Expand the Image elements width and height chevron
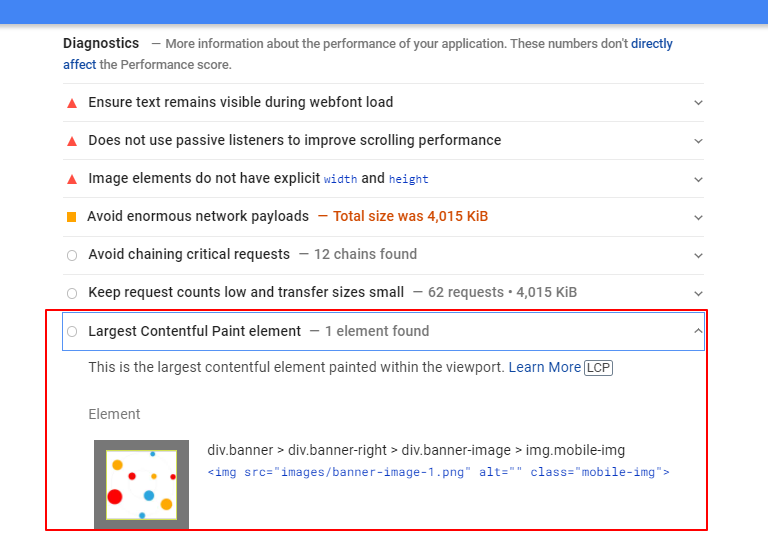The width and height of the screenshot is (768, 546). click(698, 179)
